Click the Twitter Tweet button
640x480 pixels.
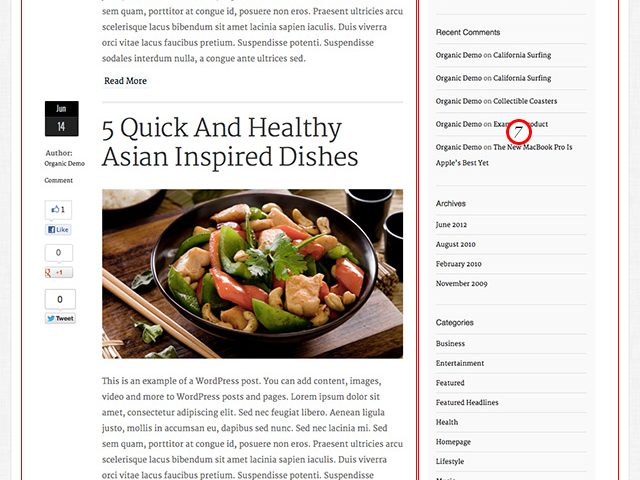[60, 318]
